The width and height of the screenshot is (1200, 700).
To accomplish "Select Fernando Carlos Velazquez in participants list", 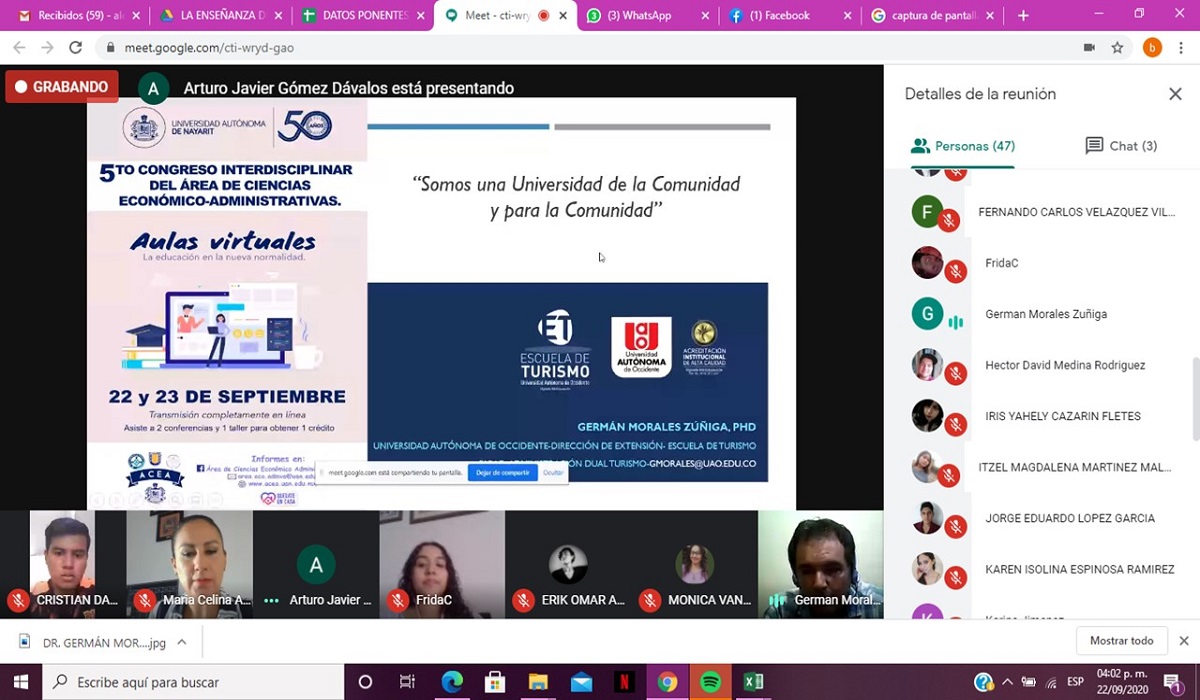I will pyautogui.click(x=1042, y=212).
